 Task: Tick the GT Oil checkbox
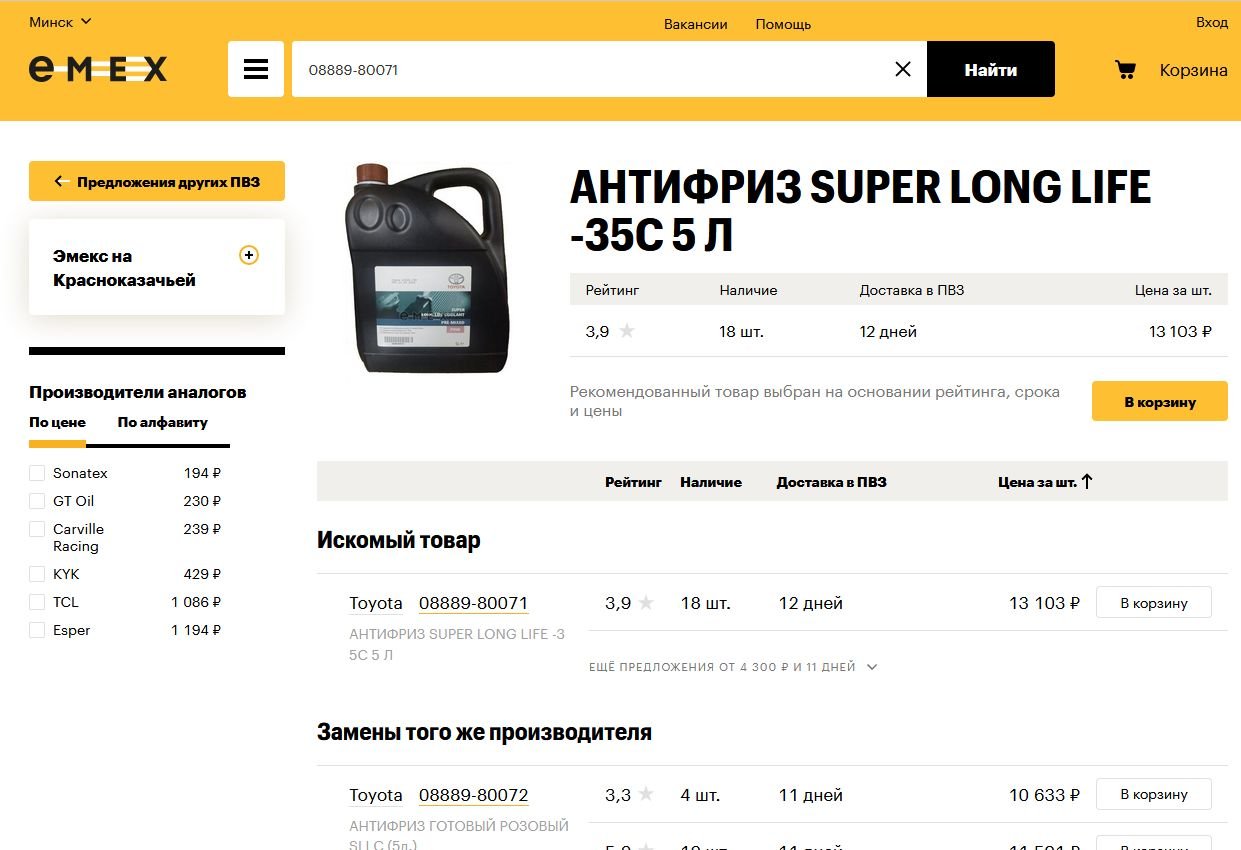37,501
